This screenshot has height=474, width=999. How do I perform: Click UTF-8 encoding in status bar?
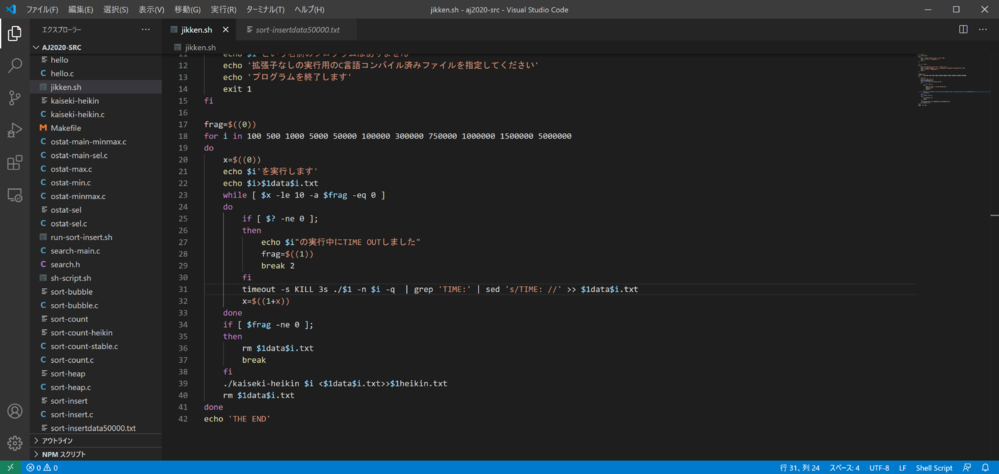(x=879, y=467)
